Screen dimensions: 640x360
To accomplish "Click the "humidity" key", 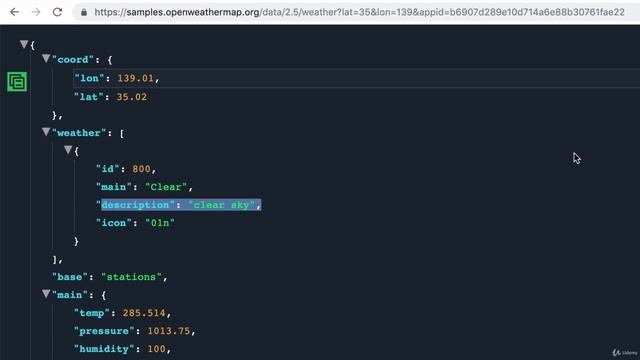I will click(104, 349).
